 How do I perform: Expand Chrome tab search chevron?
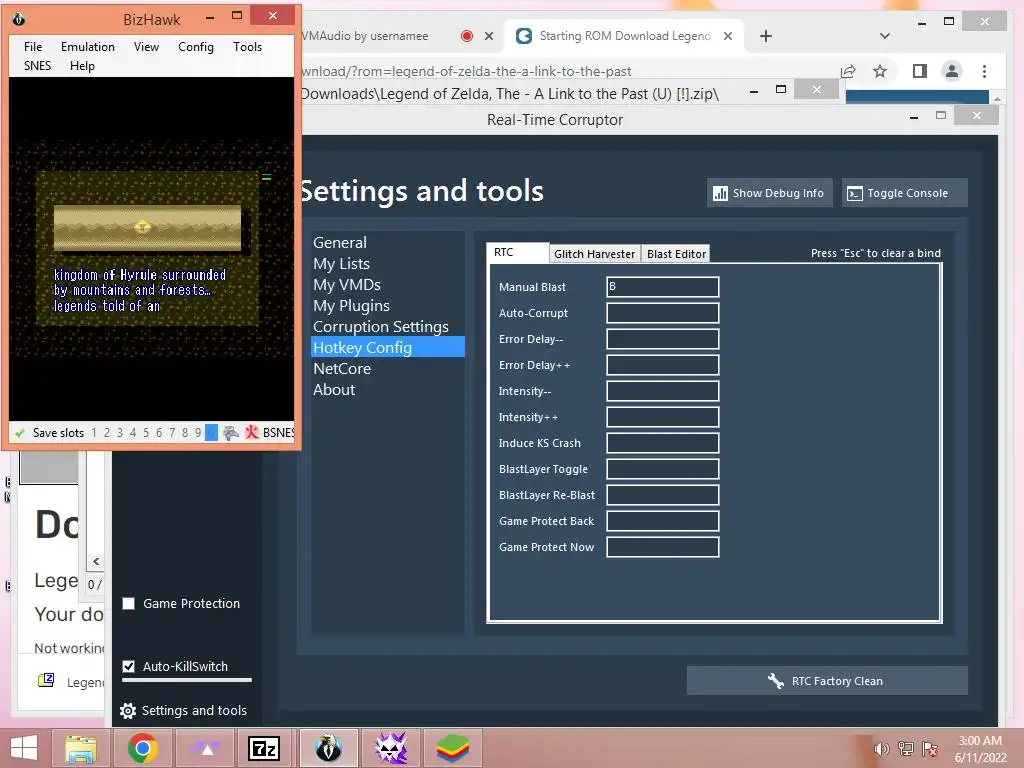point(885,36)
